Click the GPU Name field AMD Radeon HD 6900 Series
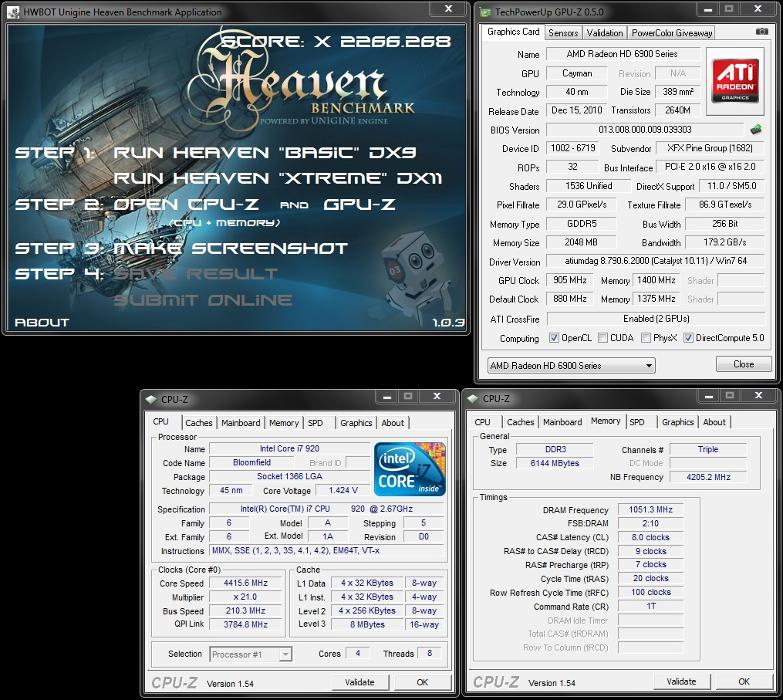The image size is (783, 700). 622,54
